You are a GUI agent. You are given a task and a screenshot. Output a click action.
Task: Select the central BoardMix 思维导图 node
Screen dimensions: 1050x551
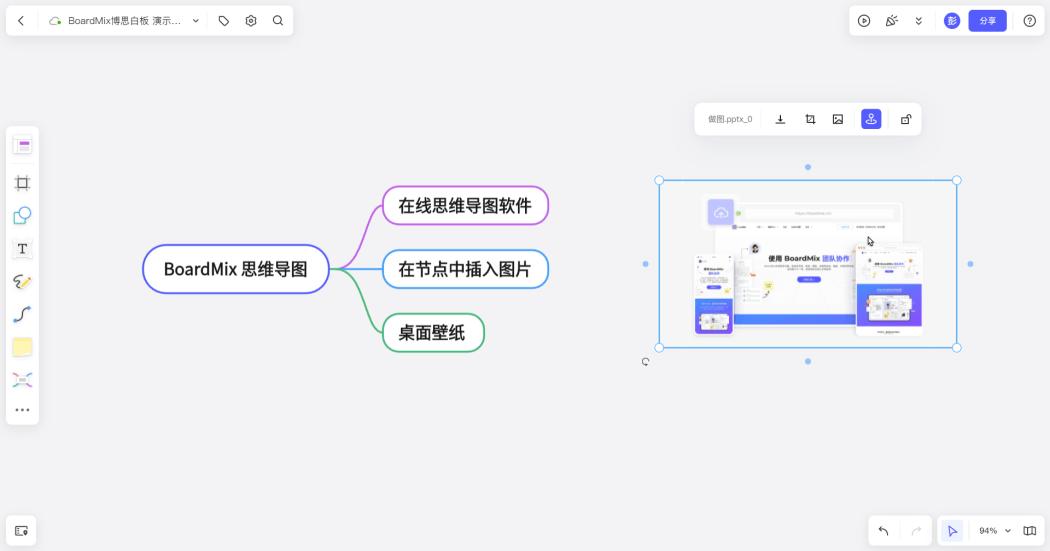(236, 269)
